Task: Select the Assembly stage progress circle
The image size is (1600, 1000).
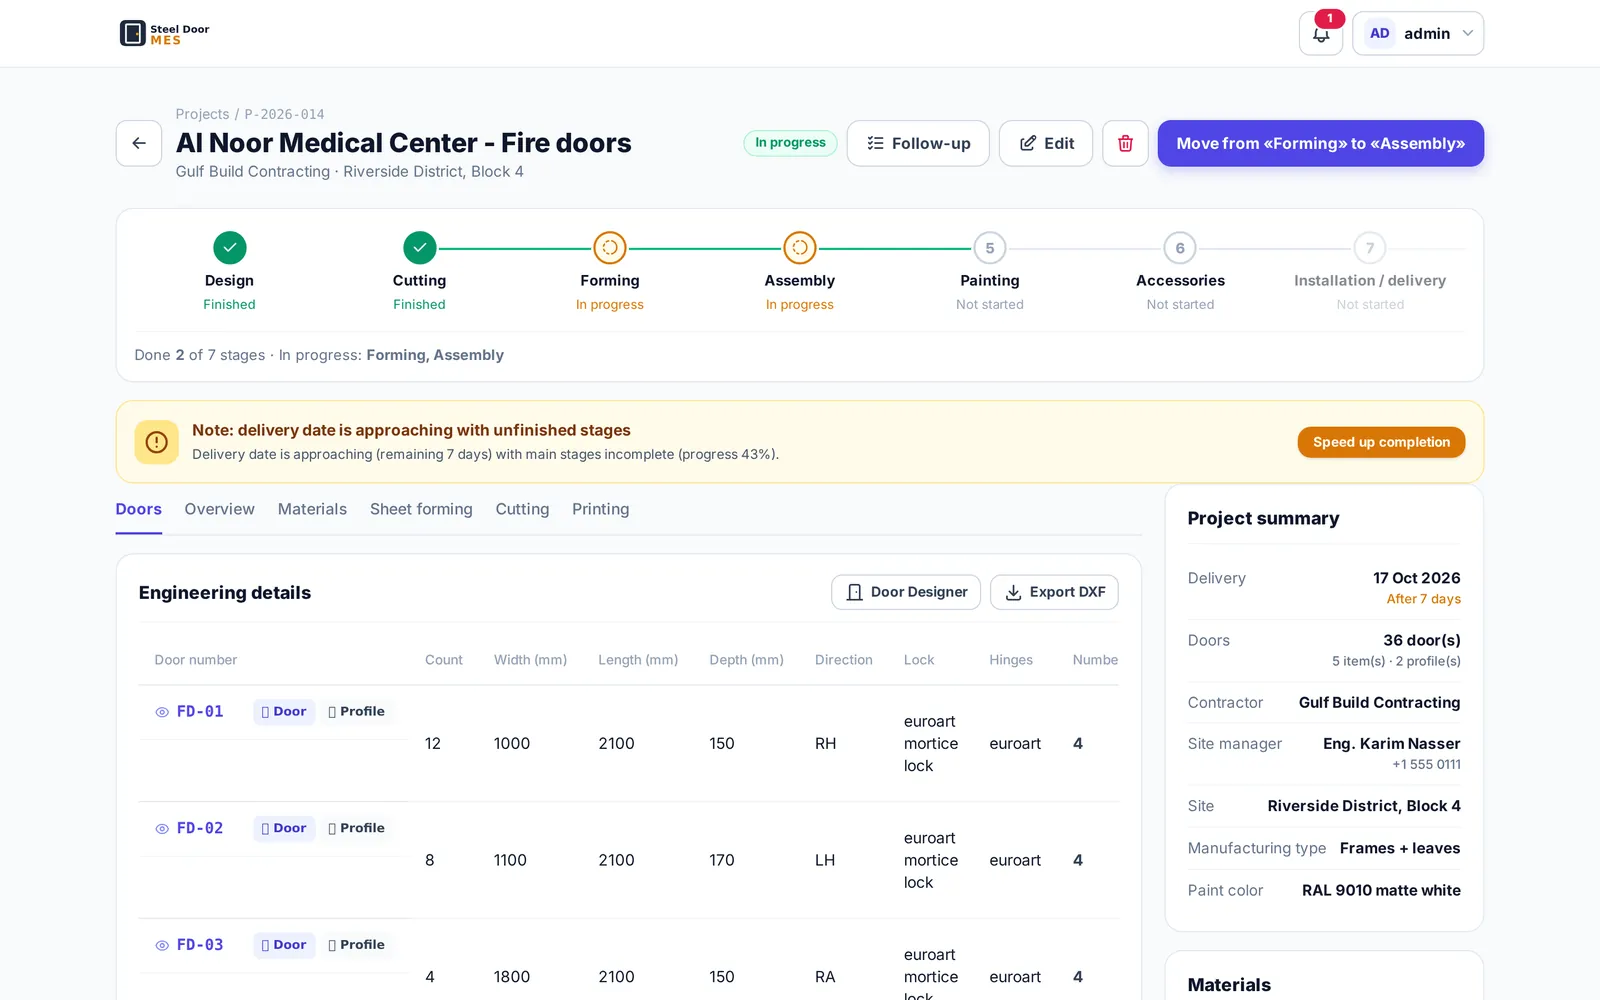Action: [x=799, y=247]
